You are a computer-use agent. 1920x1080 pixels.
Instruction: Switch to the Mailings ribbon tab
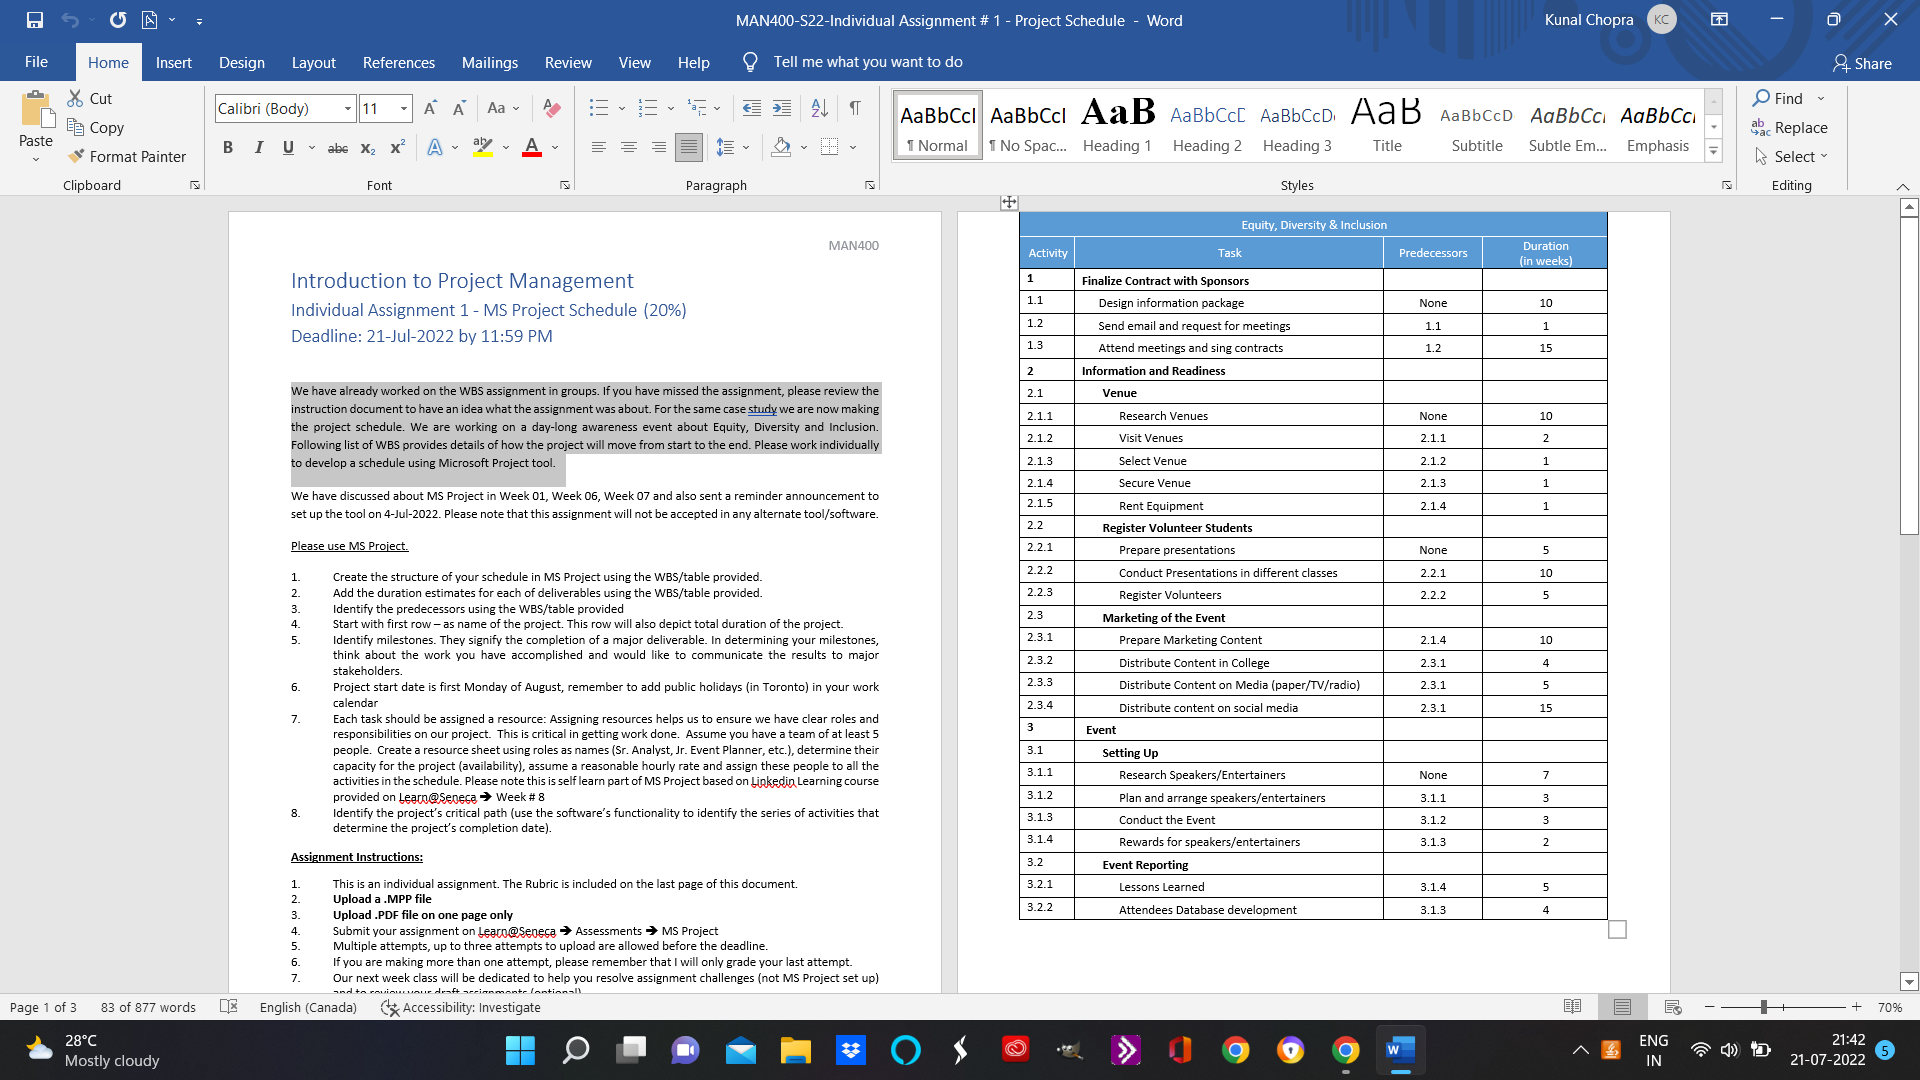pos(489,62)
